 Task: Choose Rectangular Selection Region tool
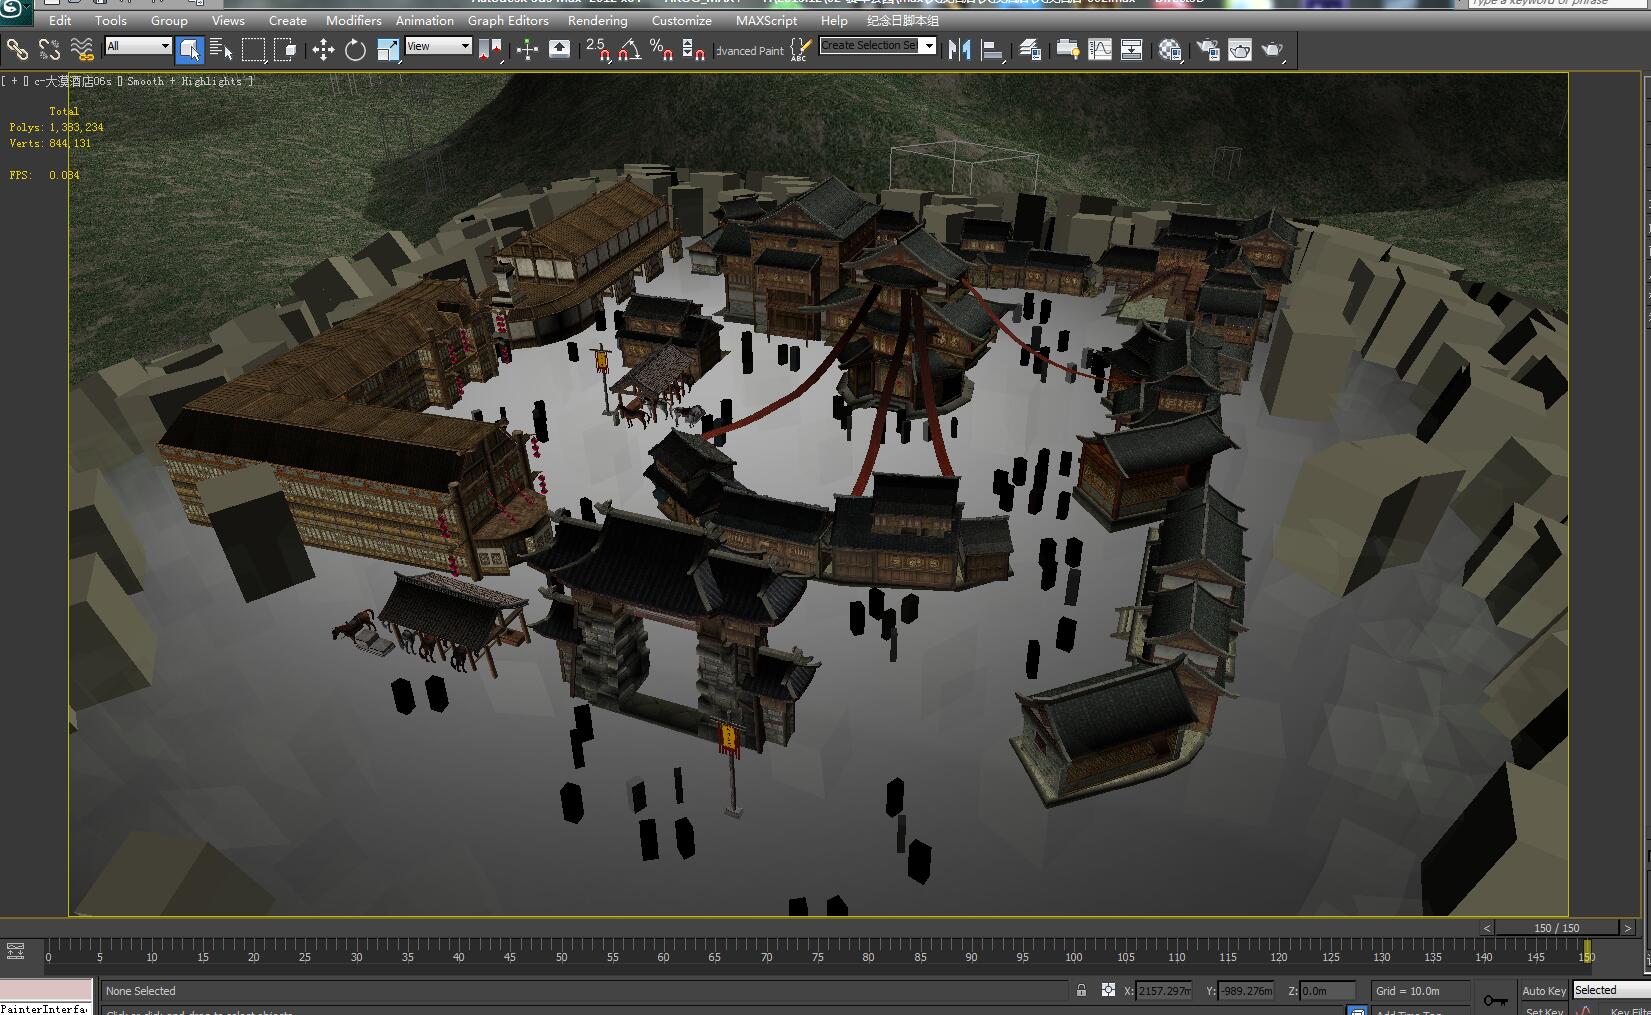click(x=253, y=49)
